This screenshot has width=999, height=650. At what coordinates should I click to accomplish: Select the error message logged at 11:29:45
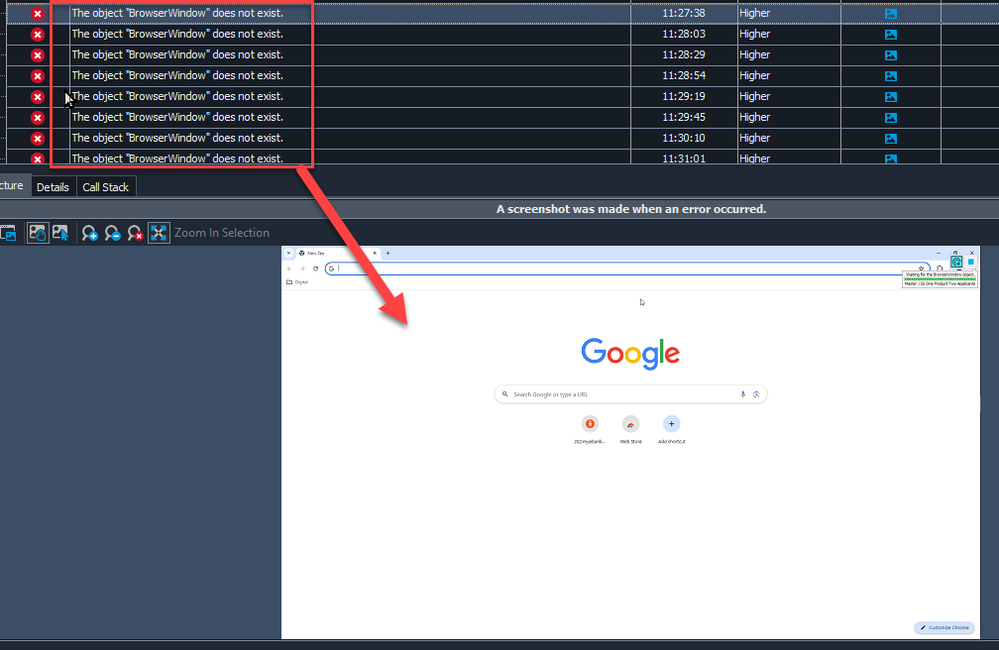click(x=177, y=117)
